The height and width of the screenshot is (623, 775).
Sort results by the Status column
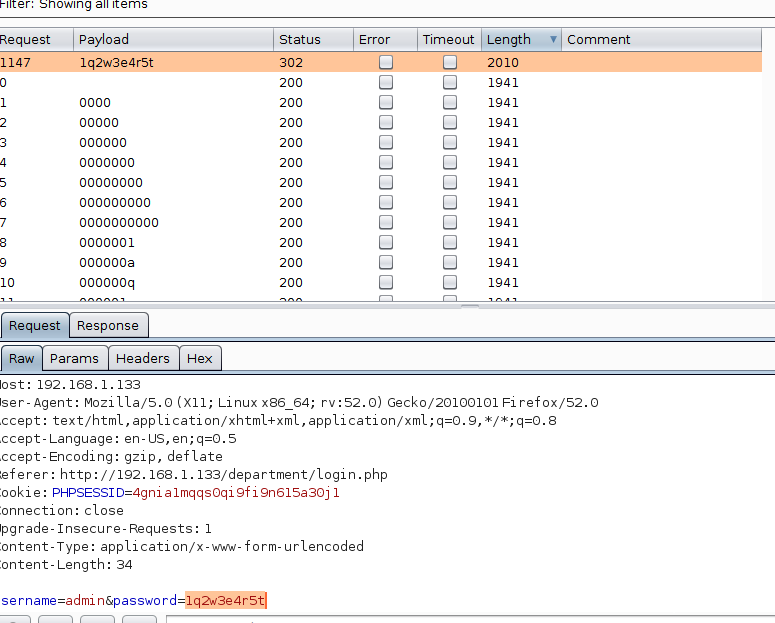tap(312, 40)
